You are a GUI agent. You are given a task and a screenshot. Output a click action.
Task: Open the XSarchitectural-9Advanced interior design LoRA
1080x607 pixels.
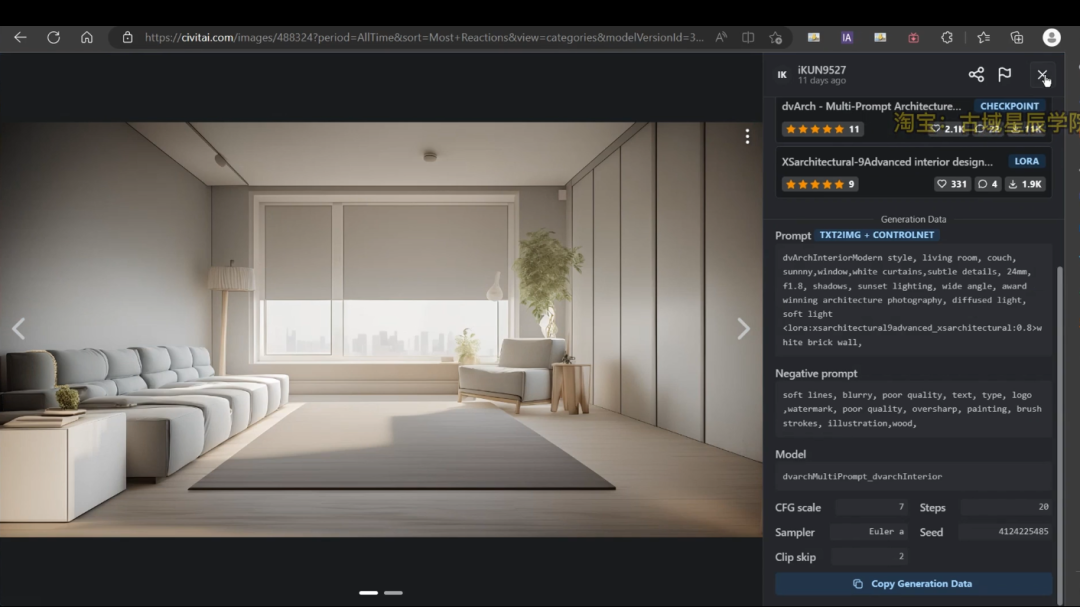[887, 161]
